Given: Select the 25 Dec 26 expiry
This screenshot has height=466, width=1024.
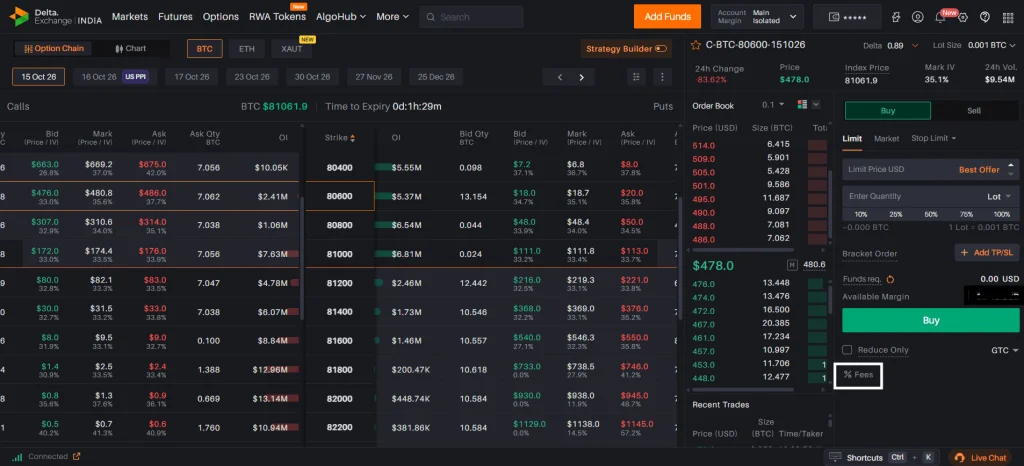Looking at the screenshot, I should pyautogui.click(x=436, y=77).
